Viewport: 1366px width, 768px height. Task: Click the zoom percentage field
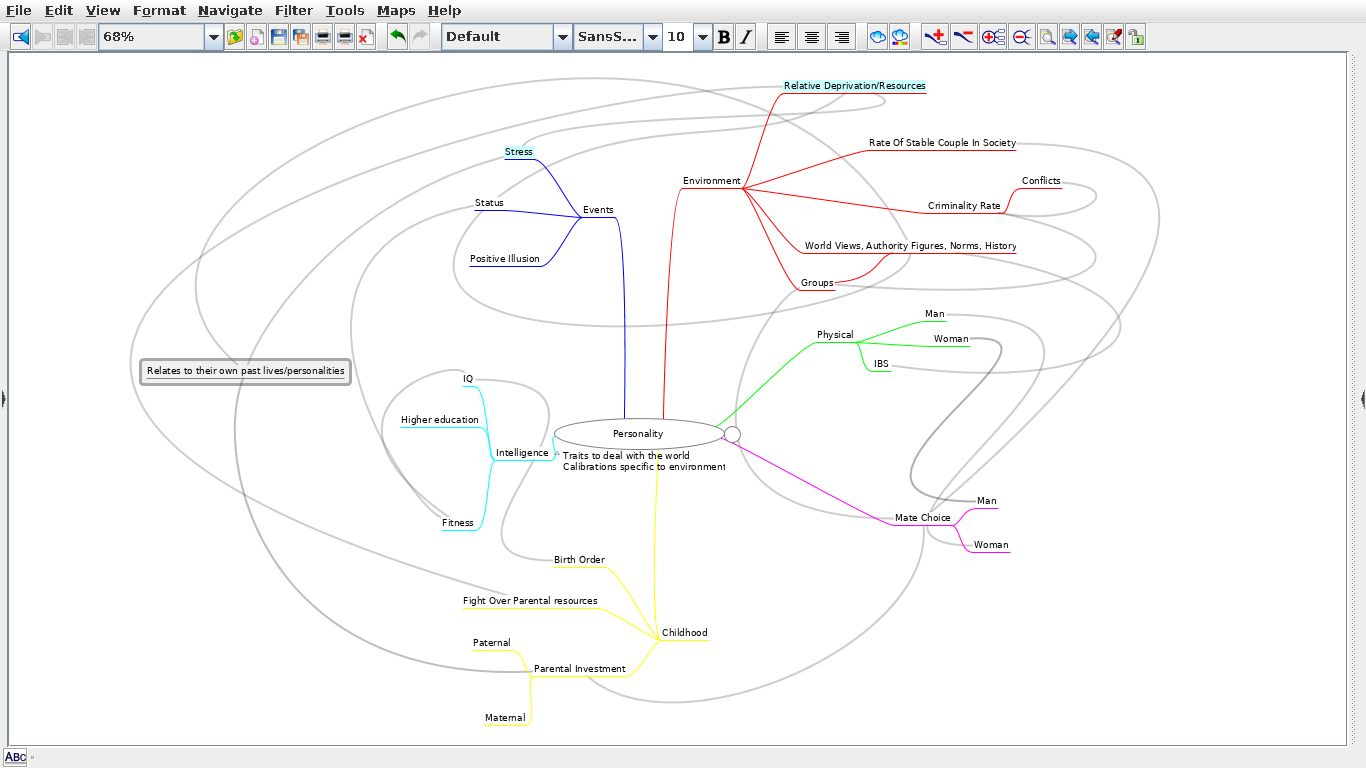point(151,37)
